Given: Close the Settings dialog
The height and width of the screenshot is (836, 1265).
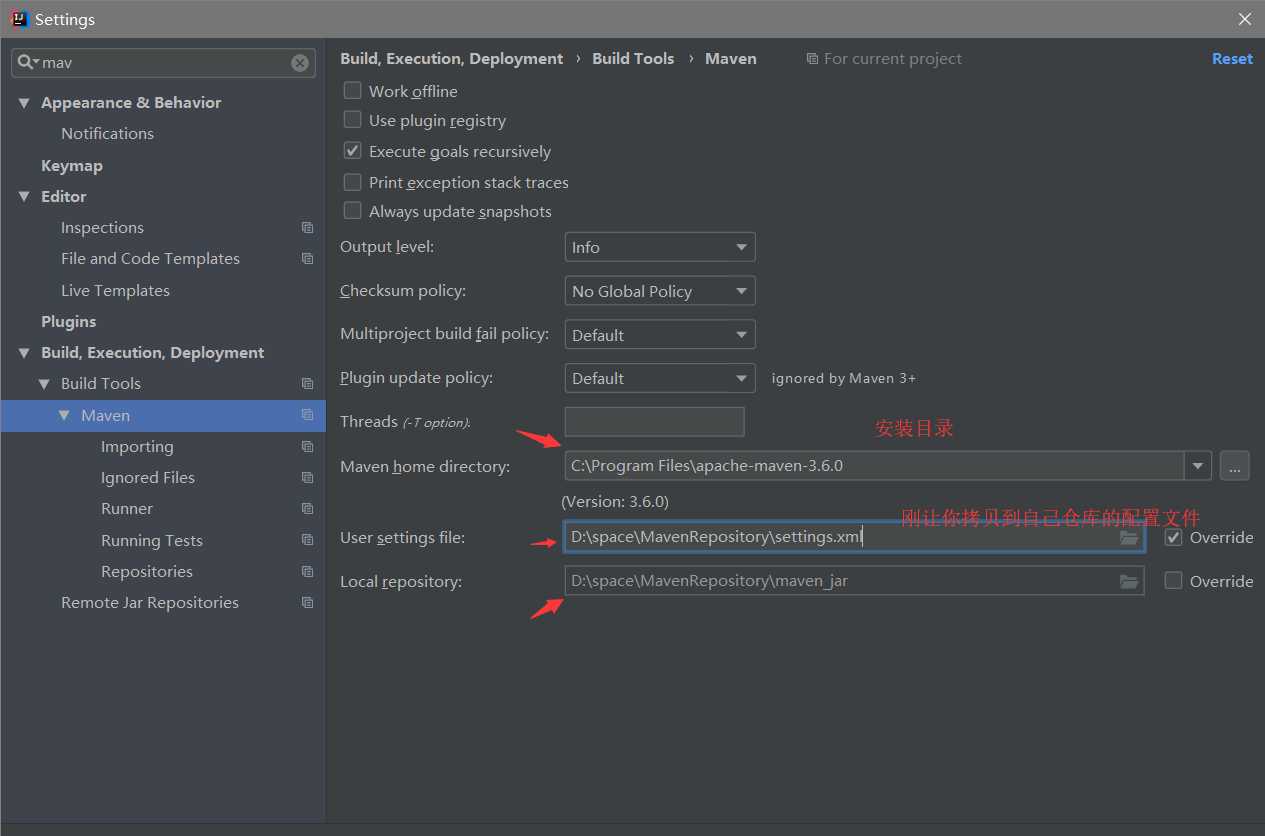Looking at the screenshot, I should (1244, 19).
